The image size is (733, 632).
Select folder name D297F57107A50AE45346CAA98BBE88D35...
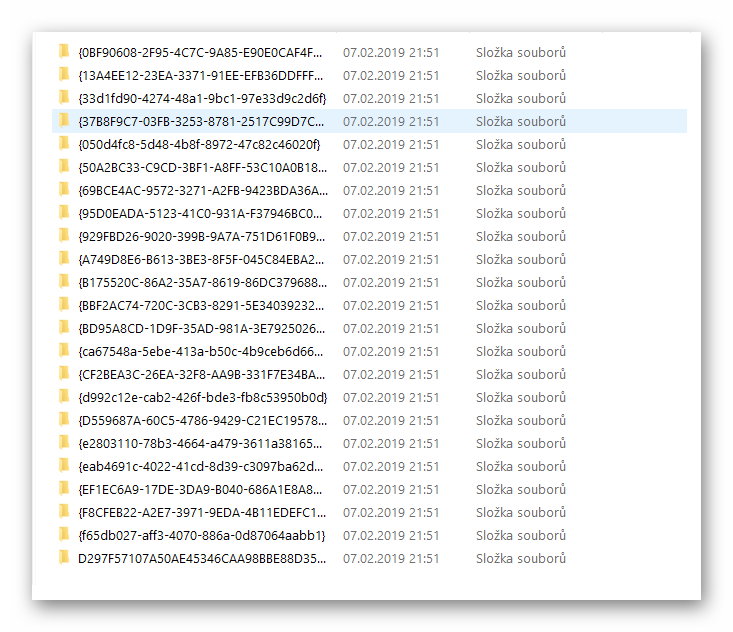[202, 559]
